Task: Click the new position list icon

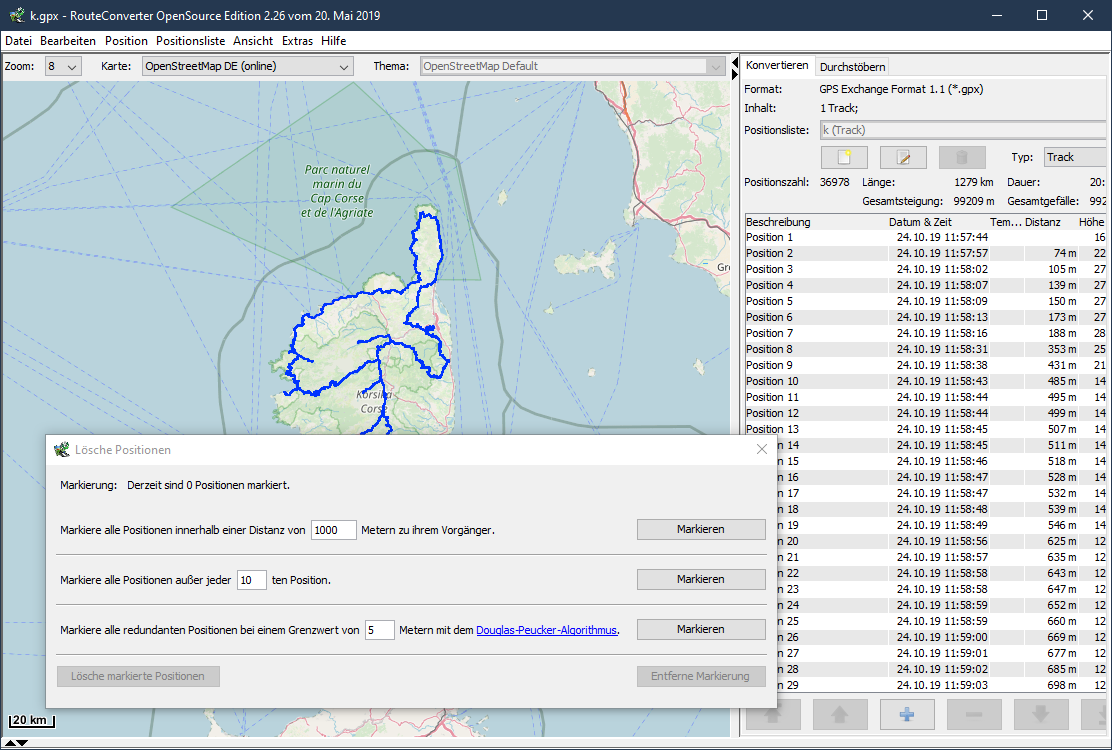Action: tap(844, 157)
